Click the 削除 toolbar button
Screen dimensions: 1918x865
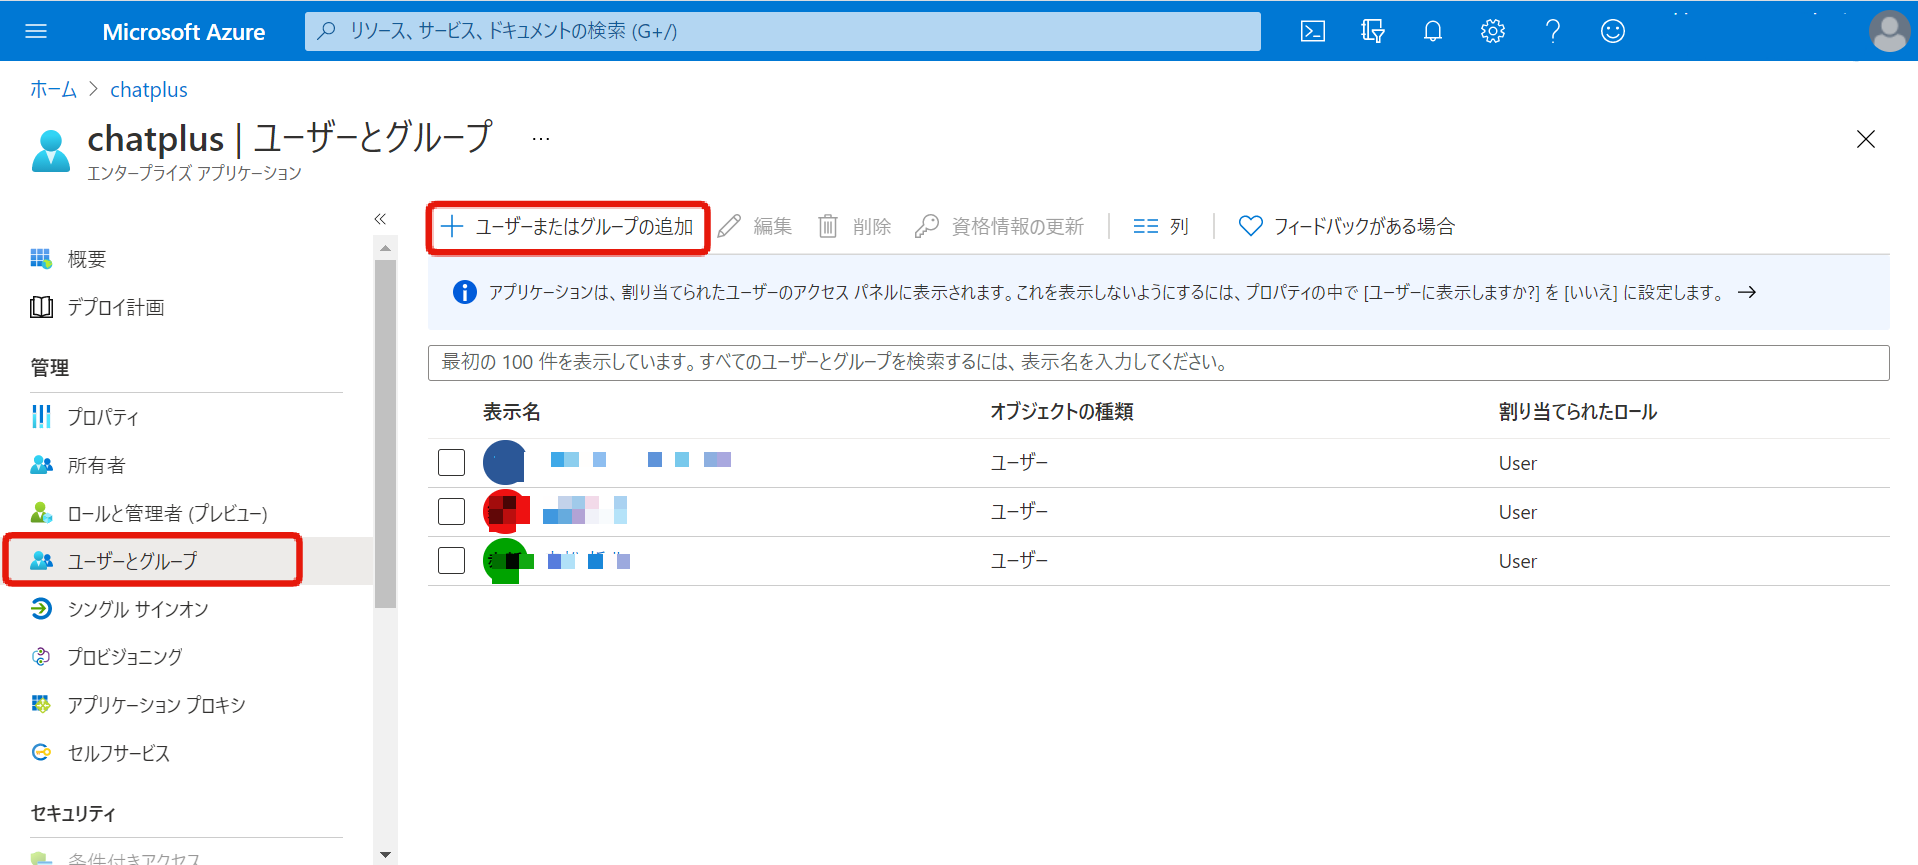click(x=854, y=227)
